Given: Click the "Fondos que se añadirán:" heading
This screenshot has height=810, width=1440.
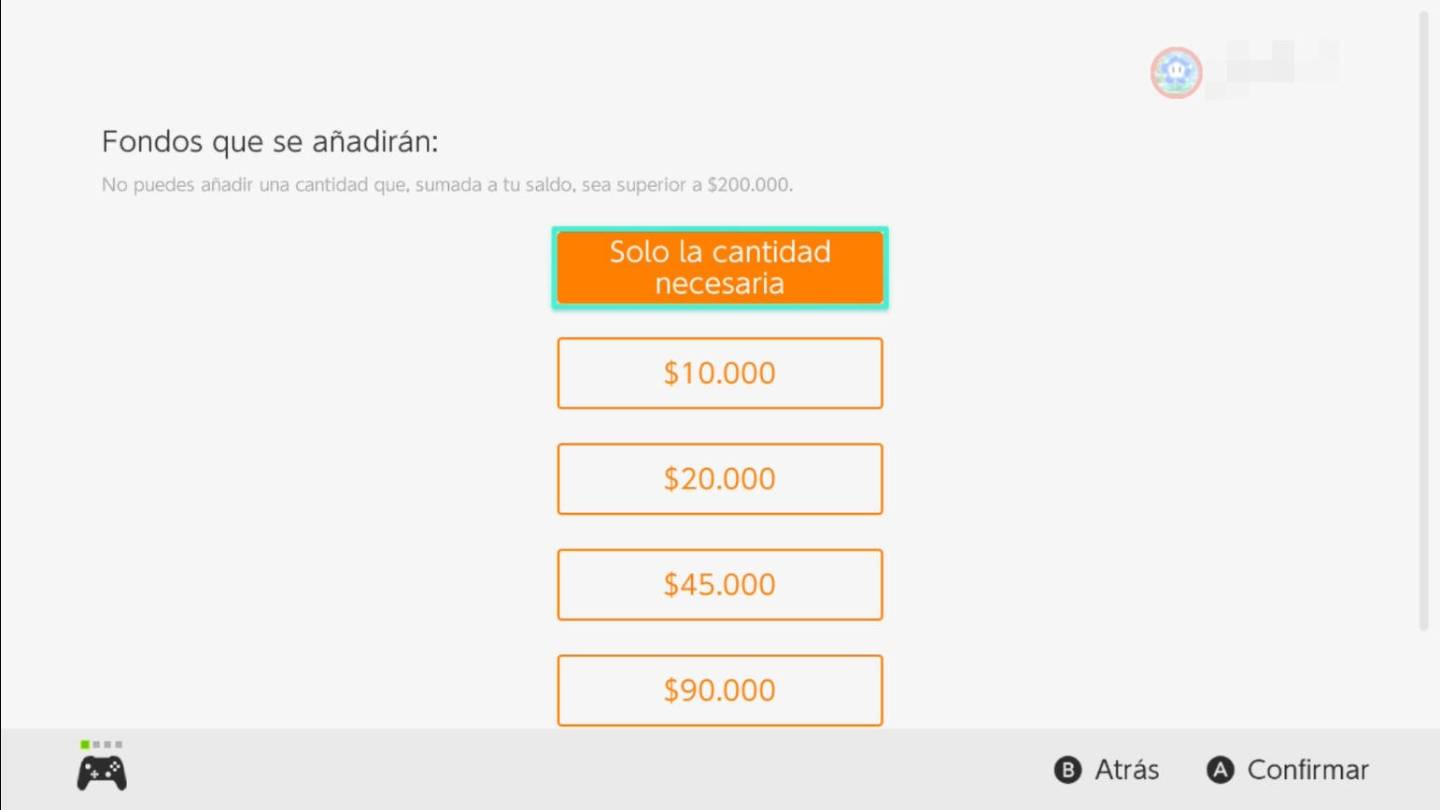Looking at the screenshot, I should point(270,142).
